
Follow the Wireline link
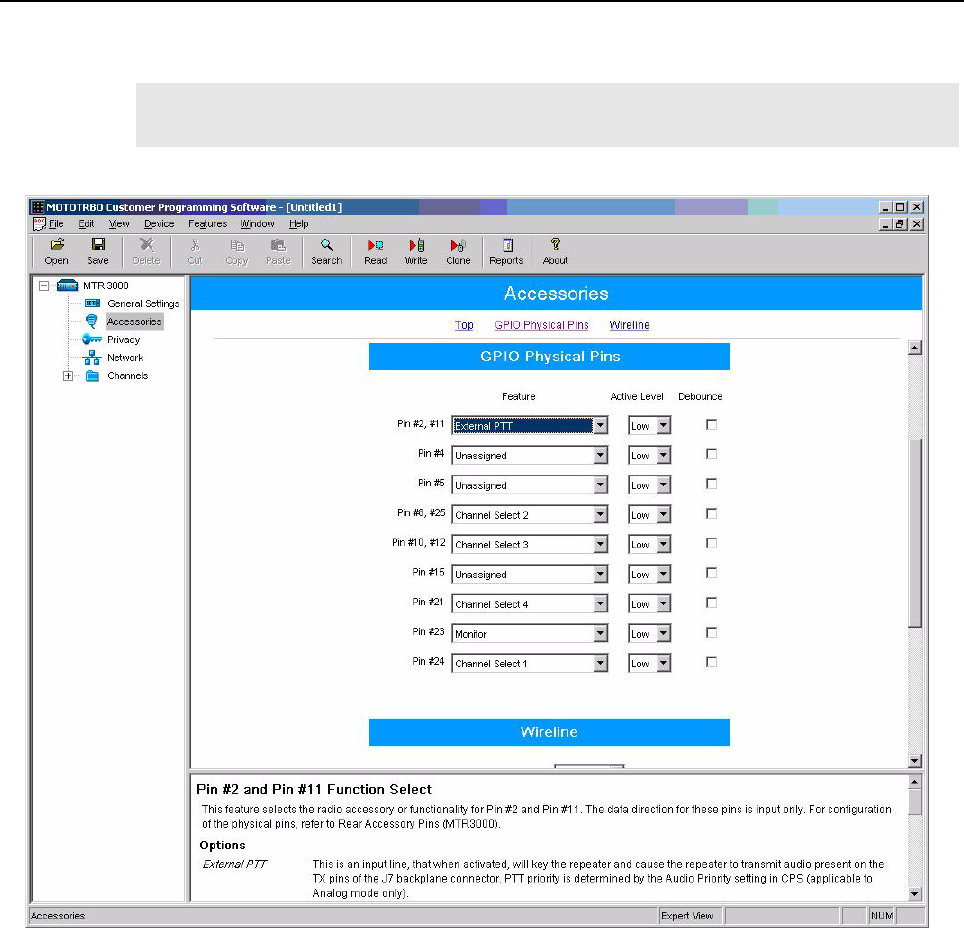pyautogui.click(x=630, y=325)
